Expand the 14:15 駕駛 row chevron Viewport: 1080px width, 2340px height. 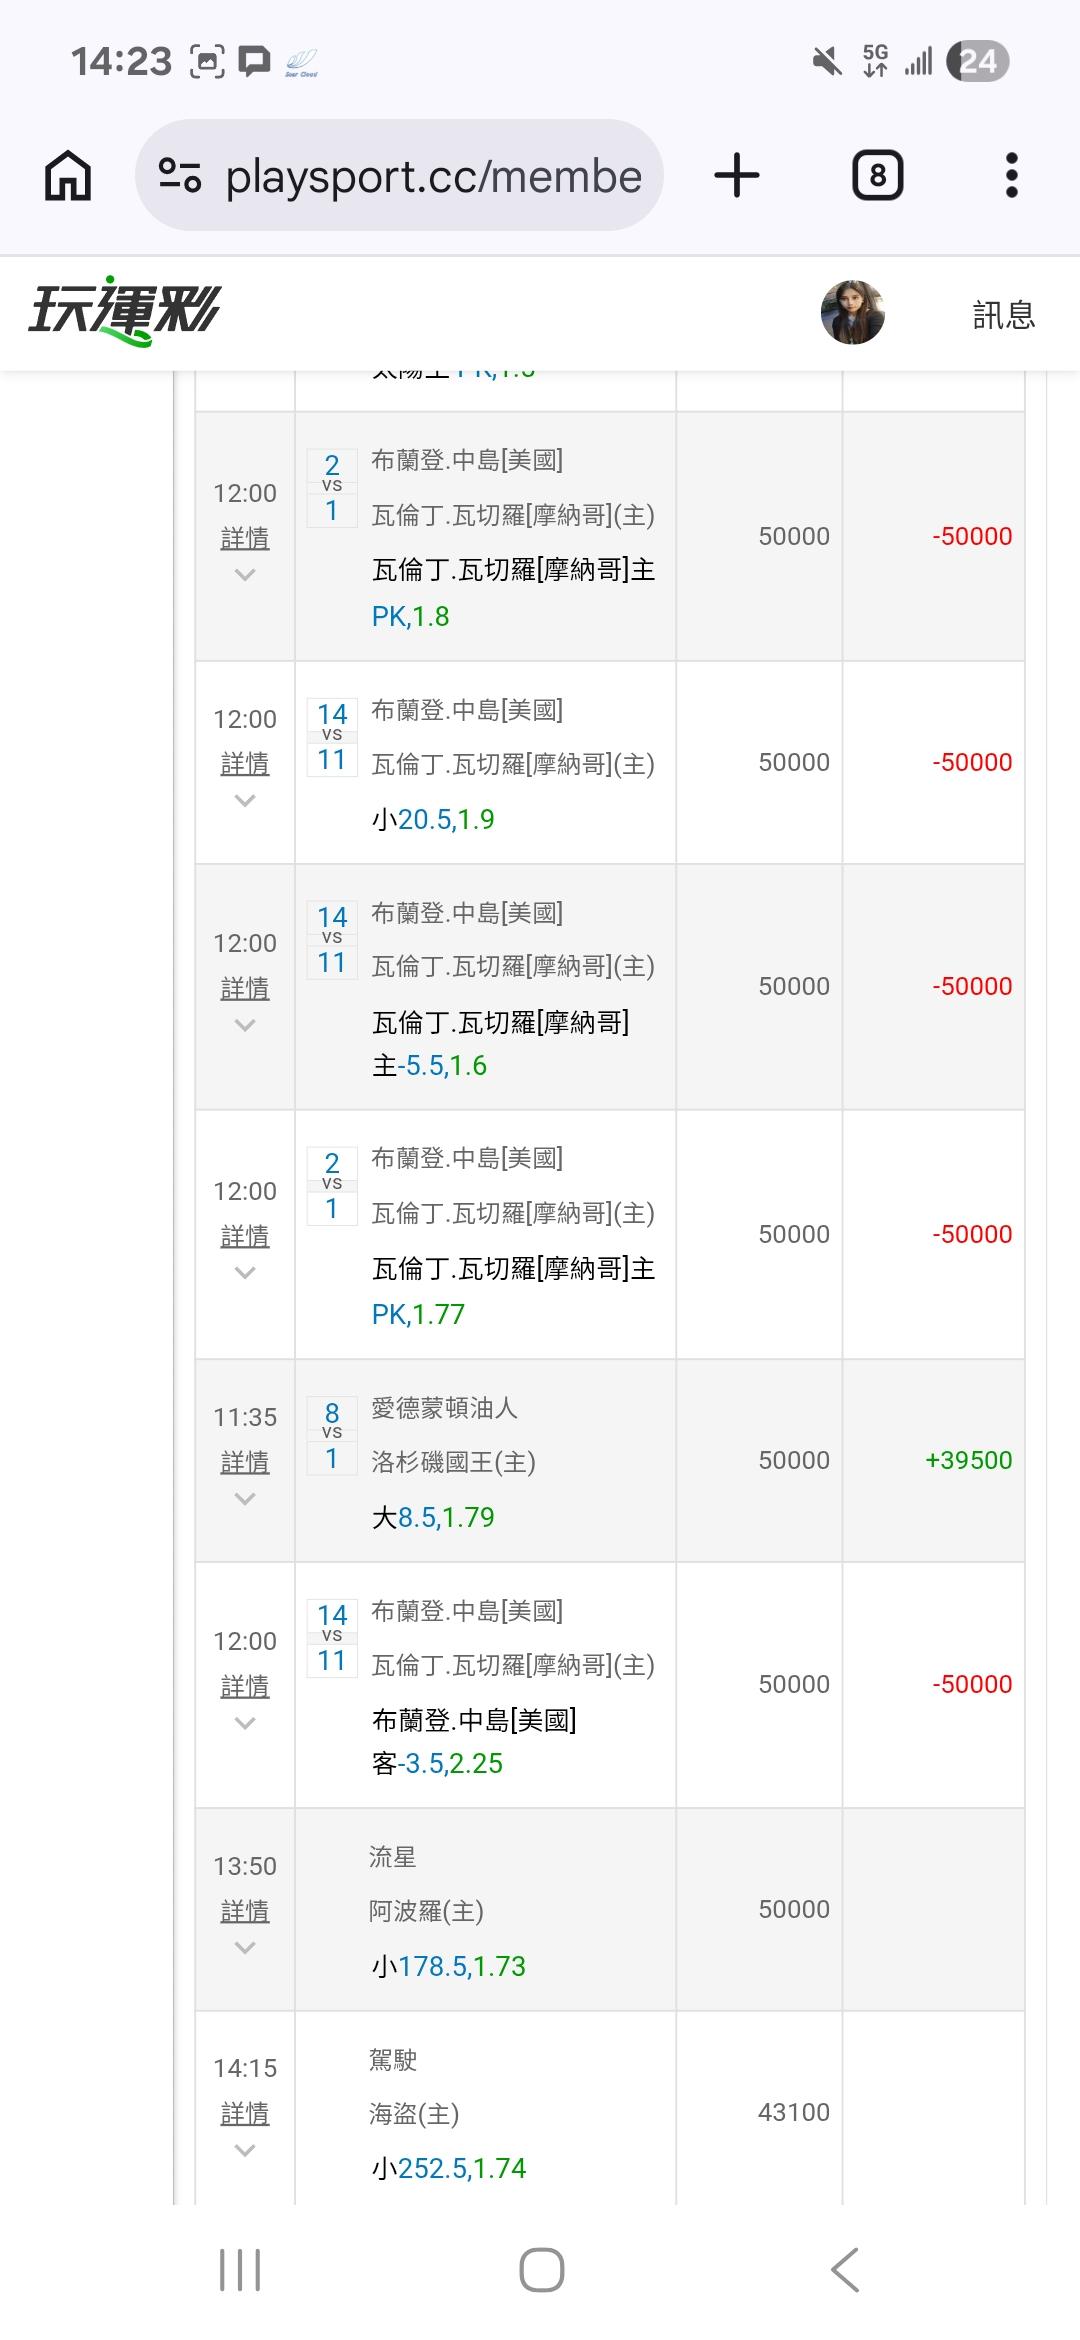click(245, 2150)
